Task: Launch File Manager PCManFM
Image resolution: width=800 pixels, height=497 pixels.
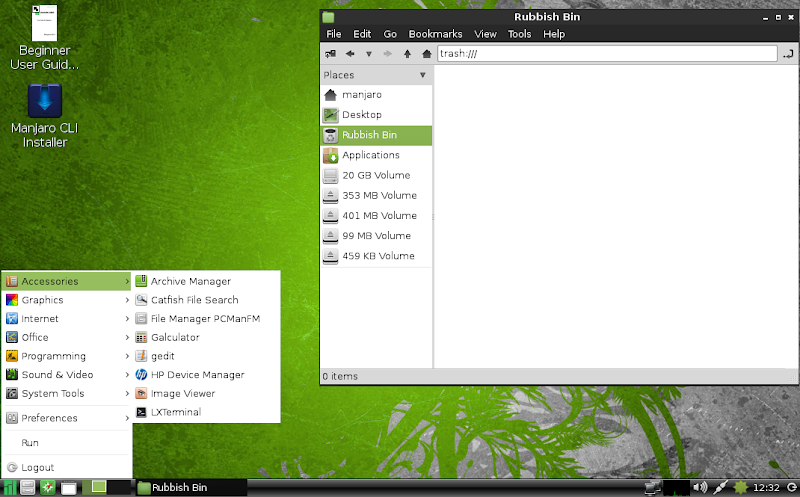Action: coord(206,319)
